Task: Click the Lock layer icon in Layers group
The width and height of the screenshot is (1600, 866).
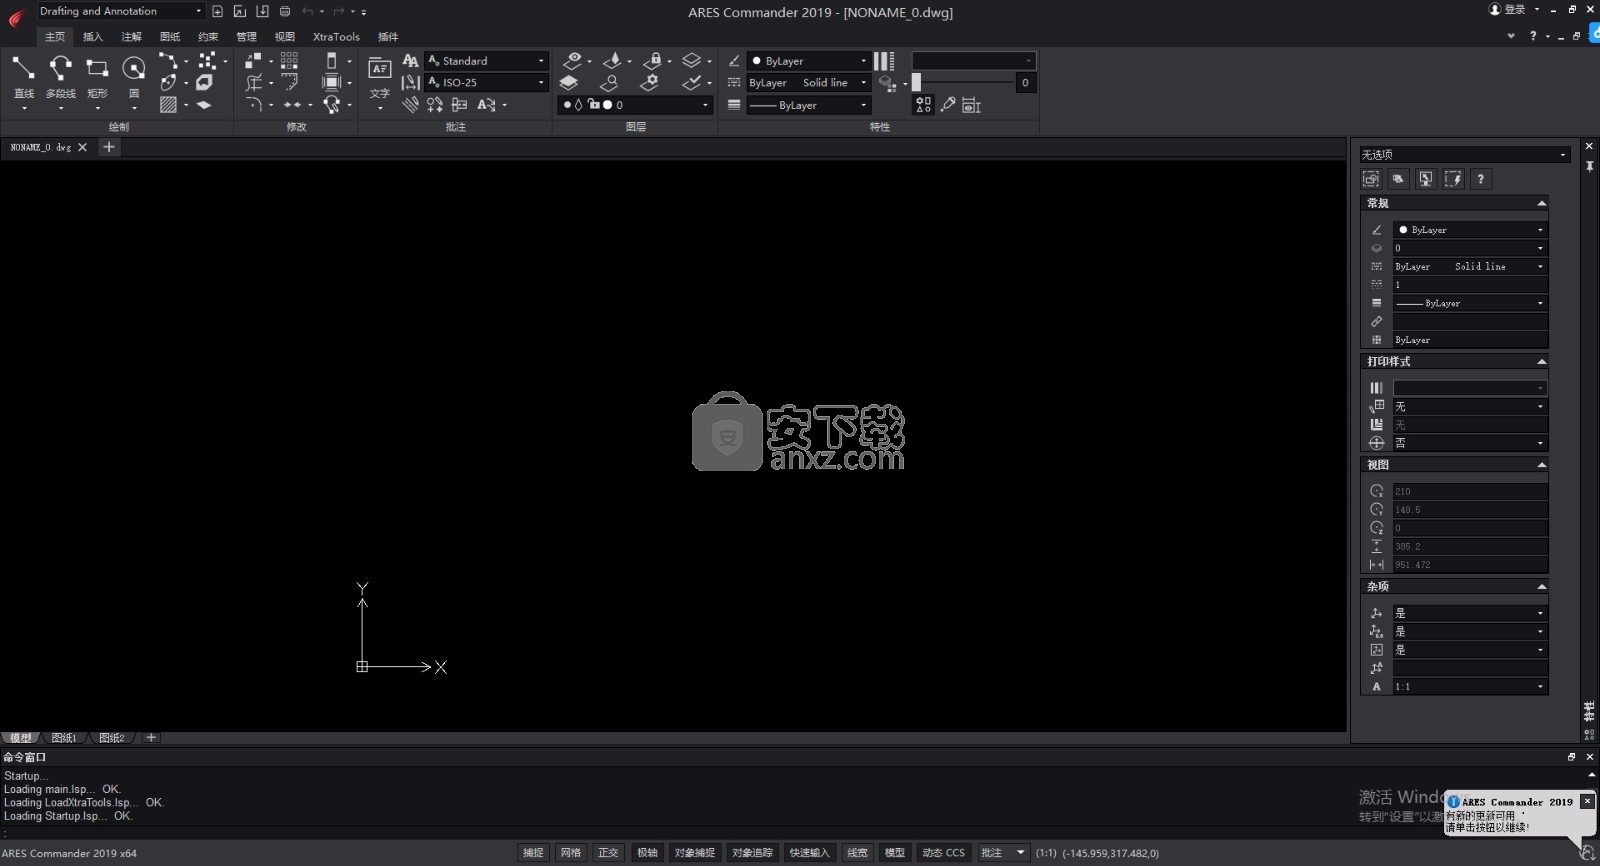Action: 653,61
